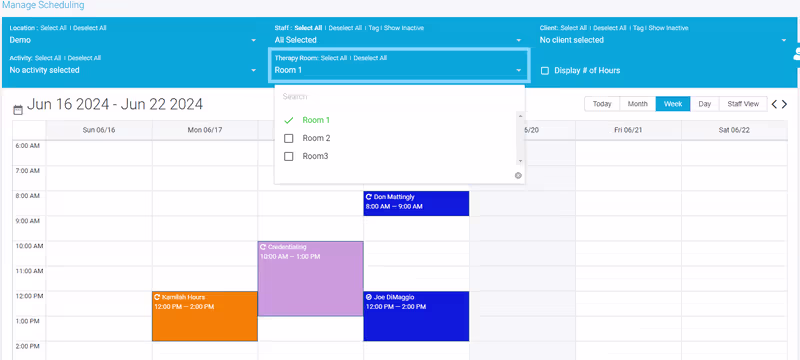Click Staff Tag link

(x=373, y=28)
